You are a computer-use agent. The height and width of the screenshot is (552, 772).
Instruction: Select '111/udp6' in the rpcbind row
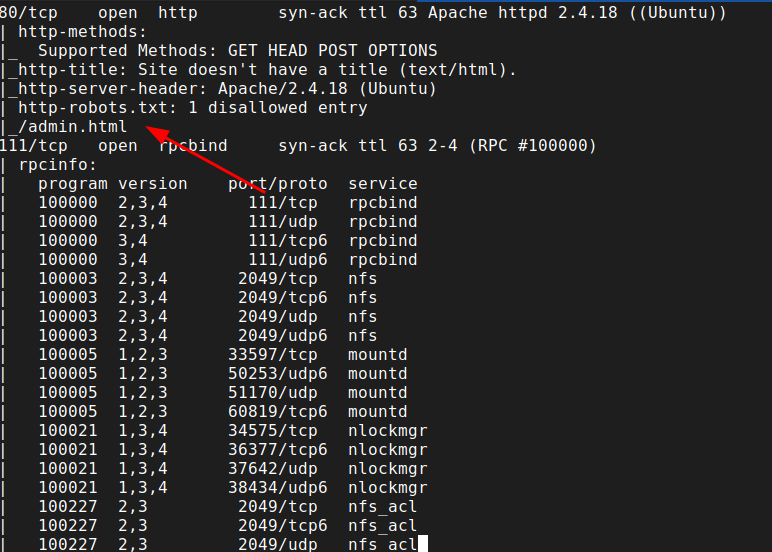point(288,260)
